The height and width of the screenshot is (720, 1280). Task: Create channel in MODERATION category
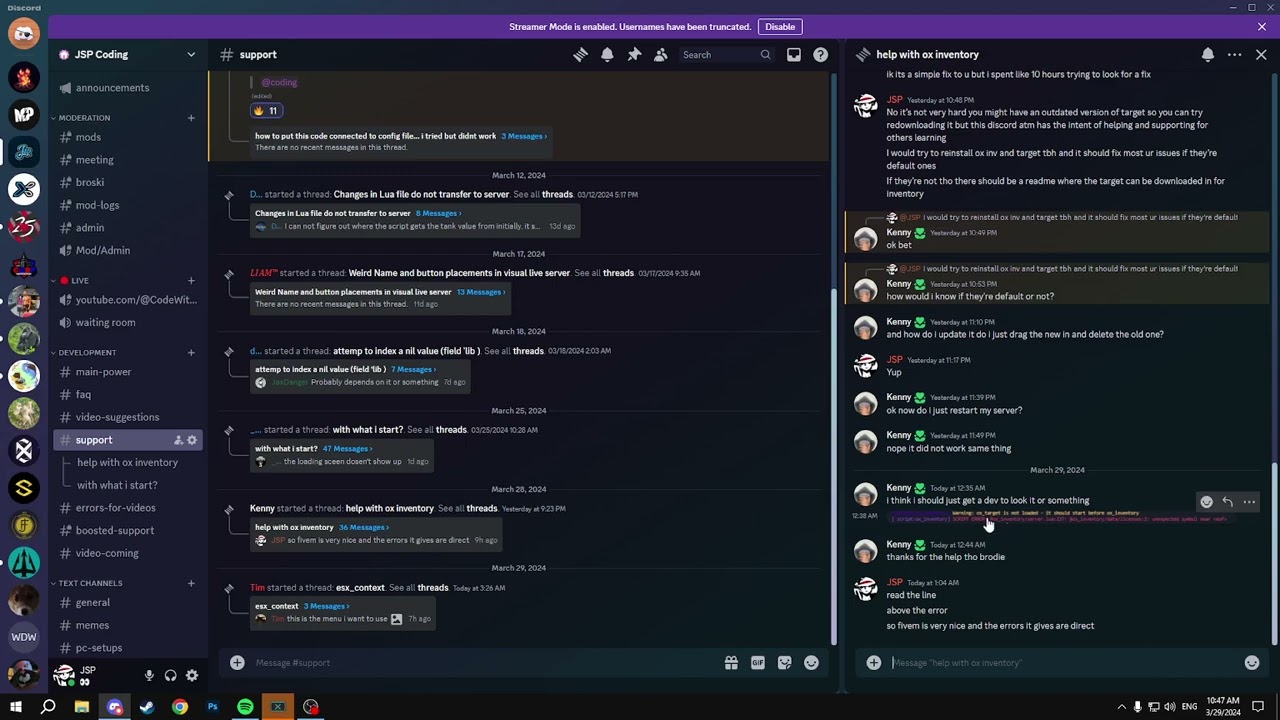click(191, 118)
